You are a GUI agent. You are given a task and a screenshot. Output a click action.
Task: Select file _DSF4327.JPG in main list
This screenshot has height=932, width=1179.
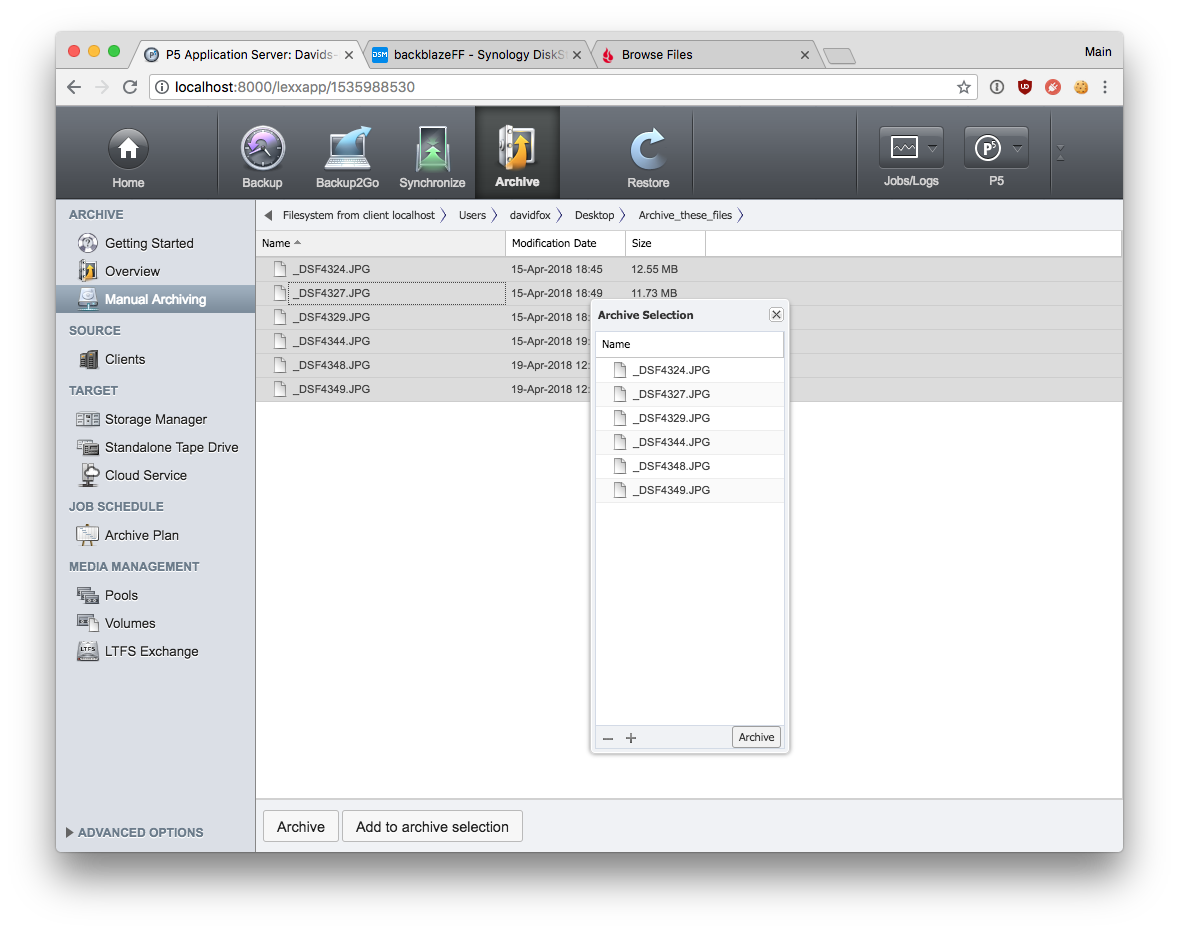(689, 293)
